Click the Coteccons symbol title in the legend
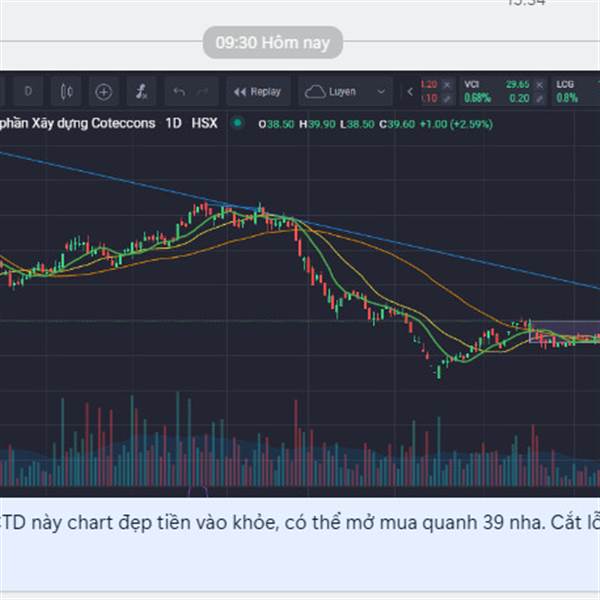 tap(78, 123)
